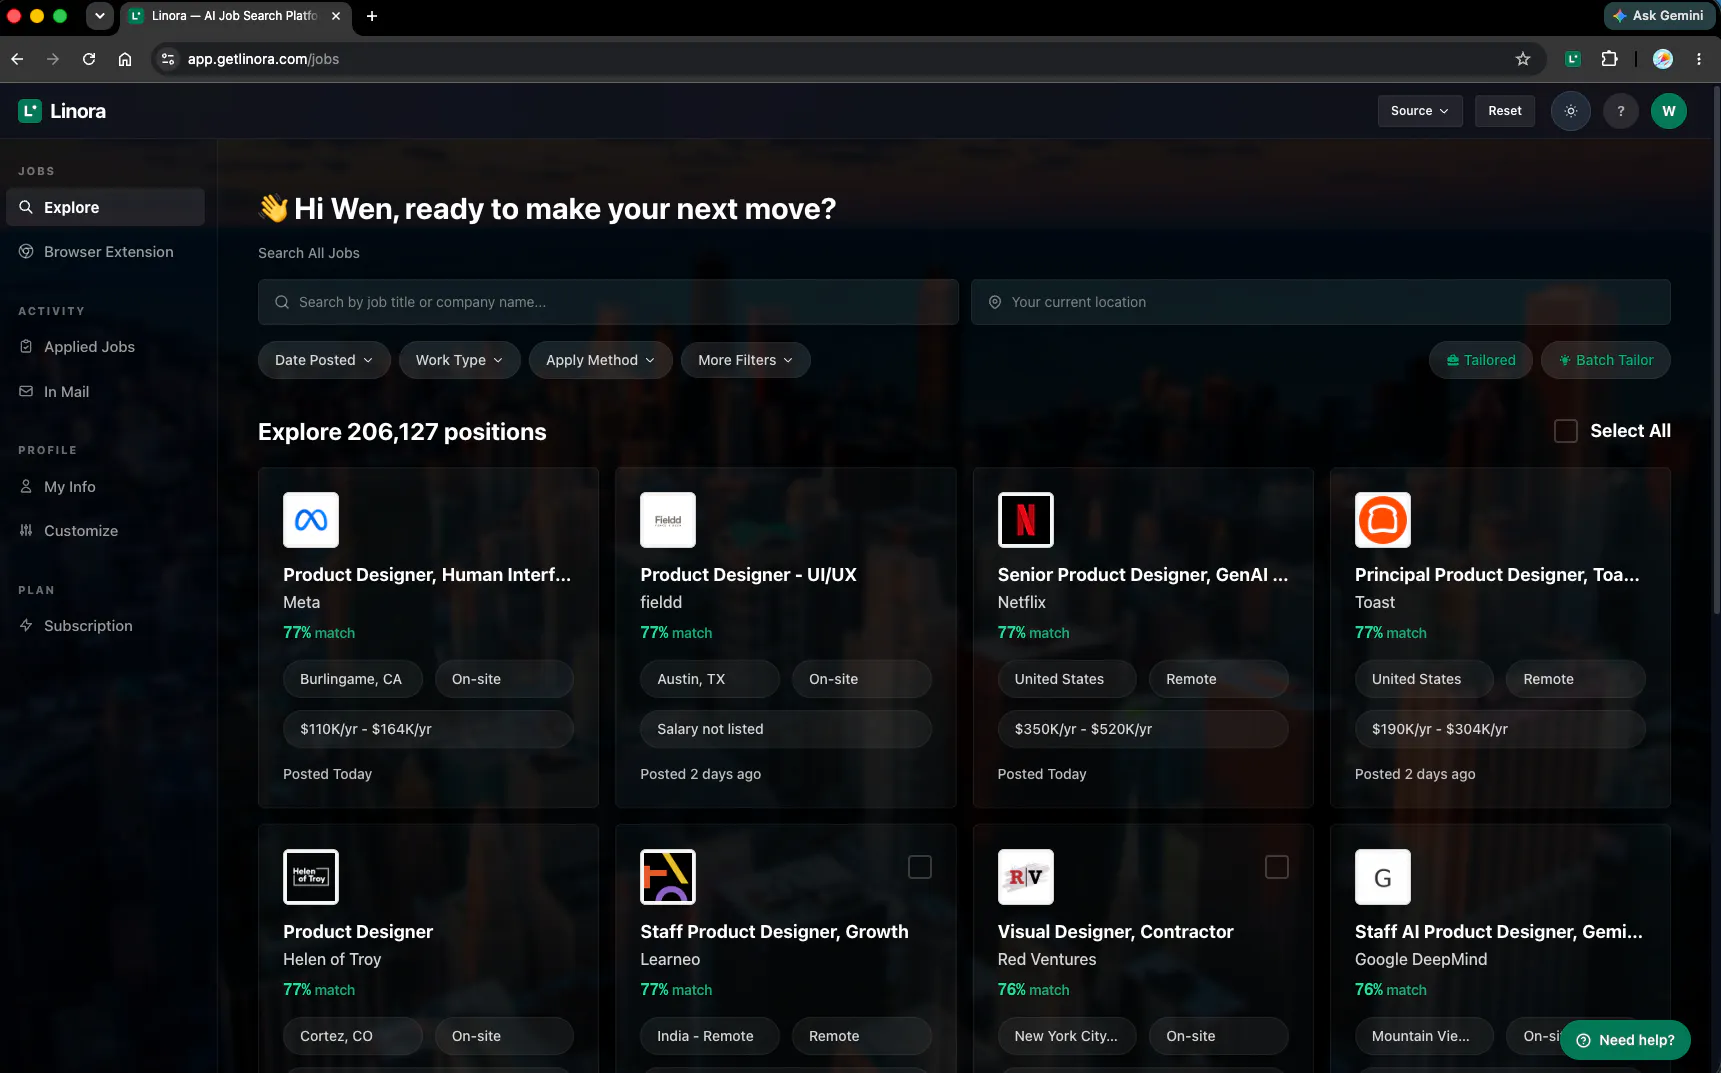Bookmark this page with the star icon

pos(1523,59)
